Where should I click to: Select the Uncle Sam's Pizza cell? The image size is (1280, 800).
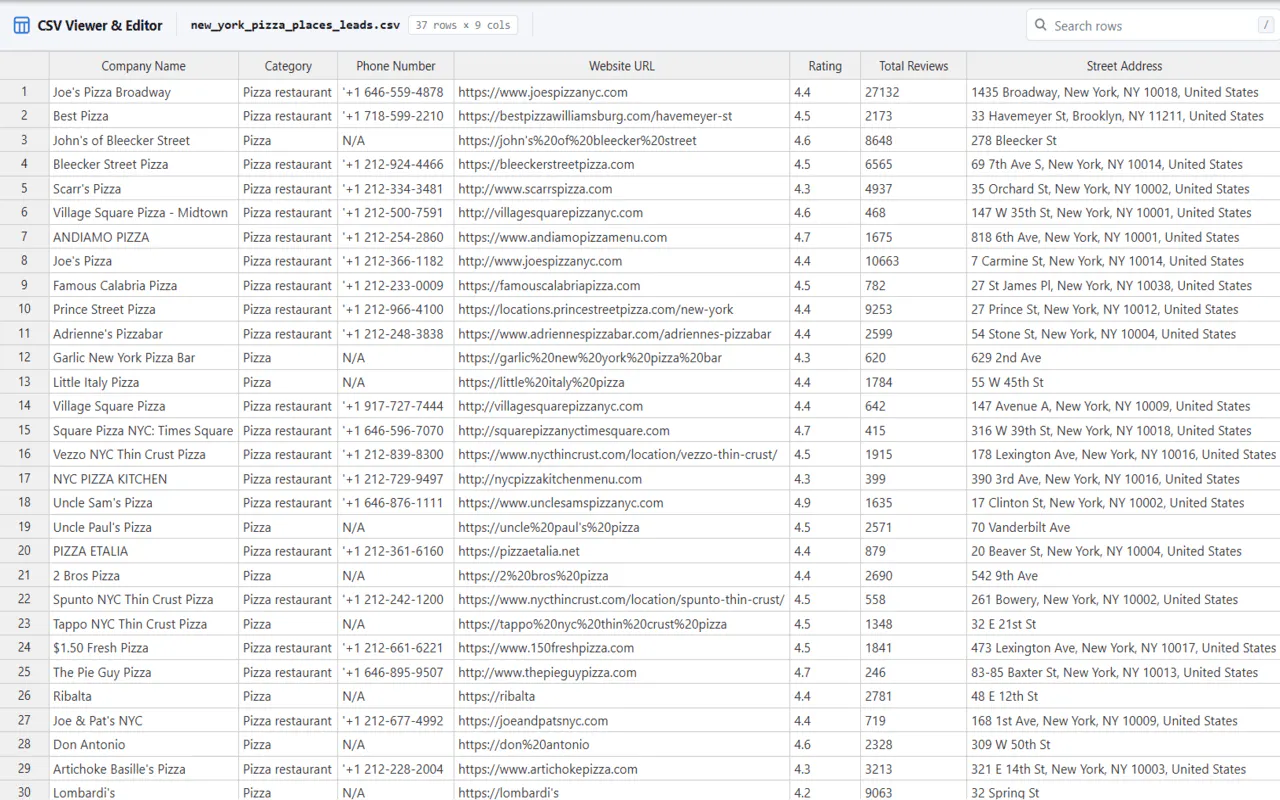coord(143,503)
